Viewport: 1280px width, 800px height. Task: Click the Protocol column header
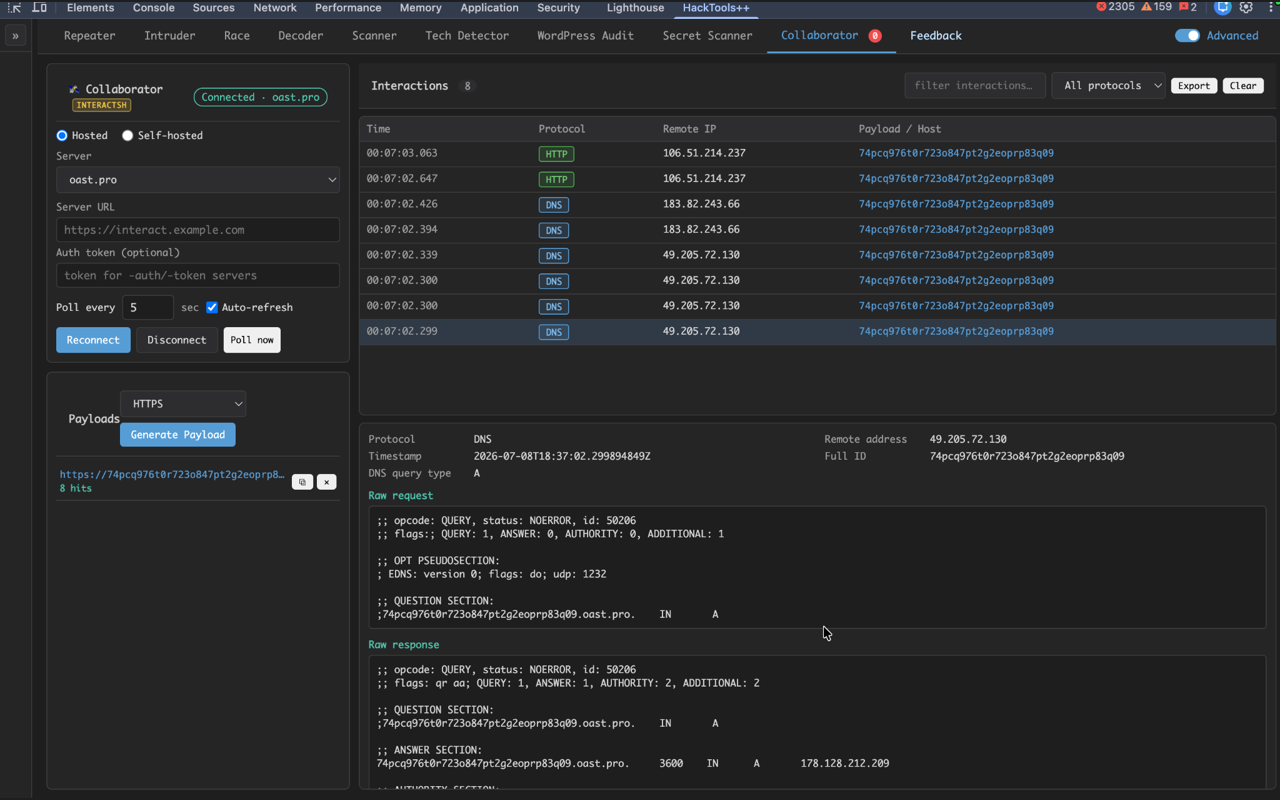click(x=562, y=129)
